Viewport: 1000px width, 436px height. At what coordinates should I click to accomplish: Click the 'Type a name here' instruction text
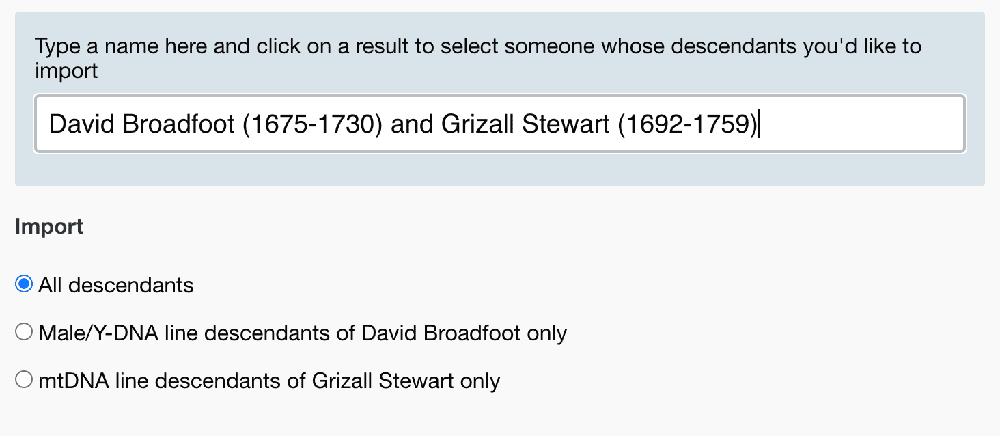[110, 46]
